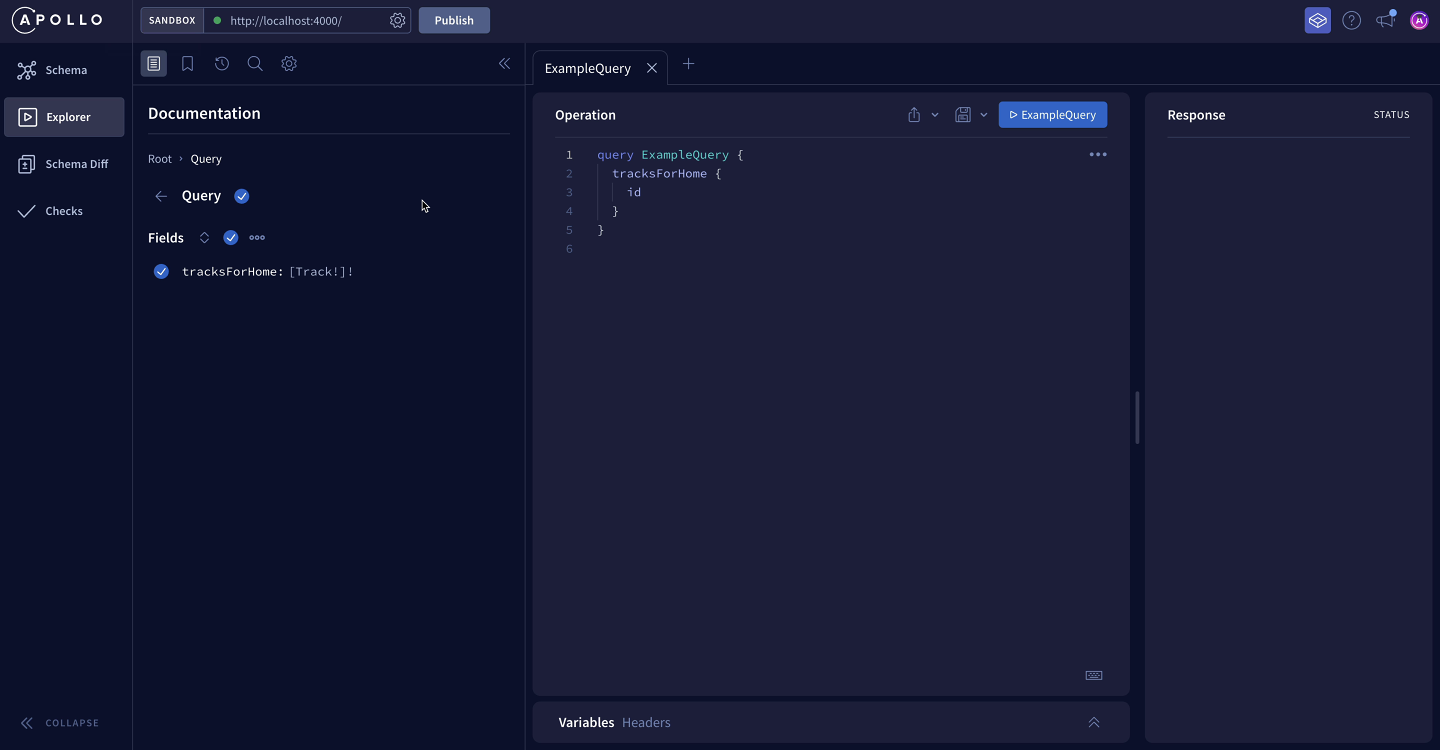
Task: Click the localhost endpoint URL field
Action: coord(300,20)
